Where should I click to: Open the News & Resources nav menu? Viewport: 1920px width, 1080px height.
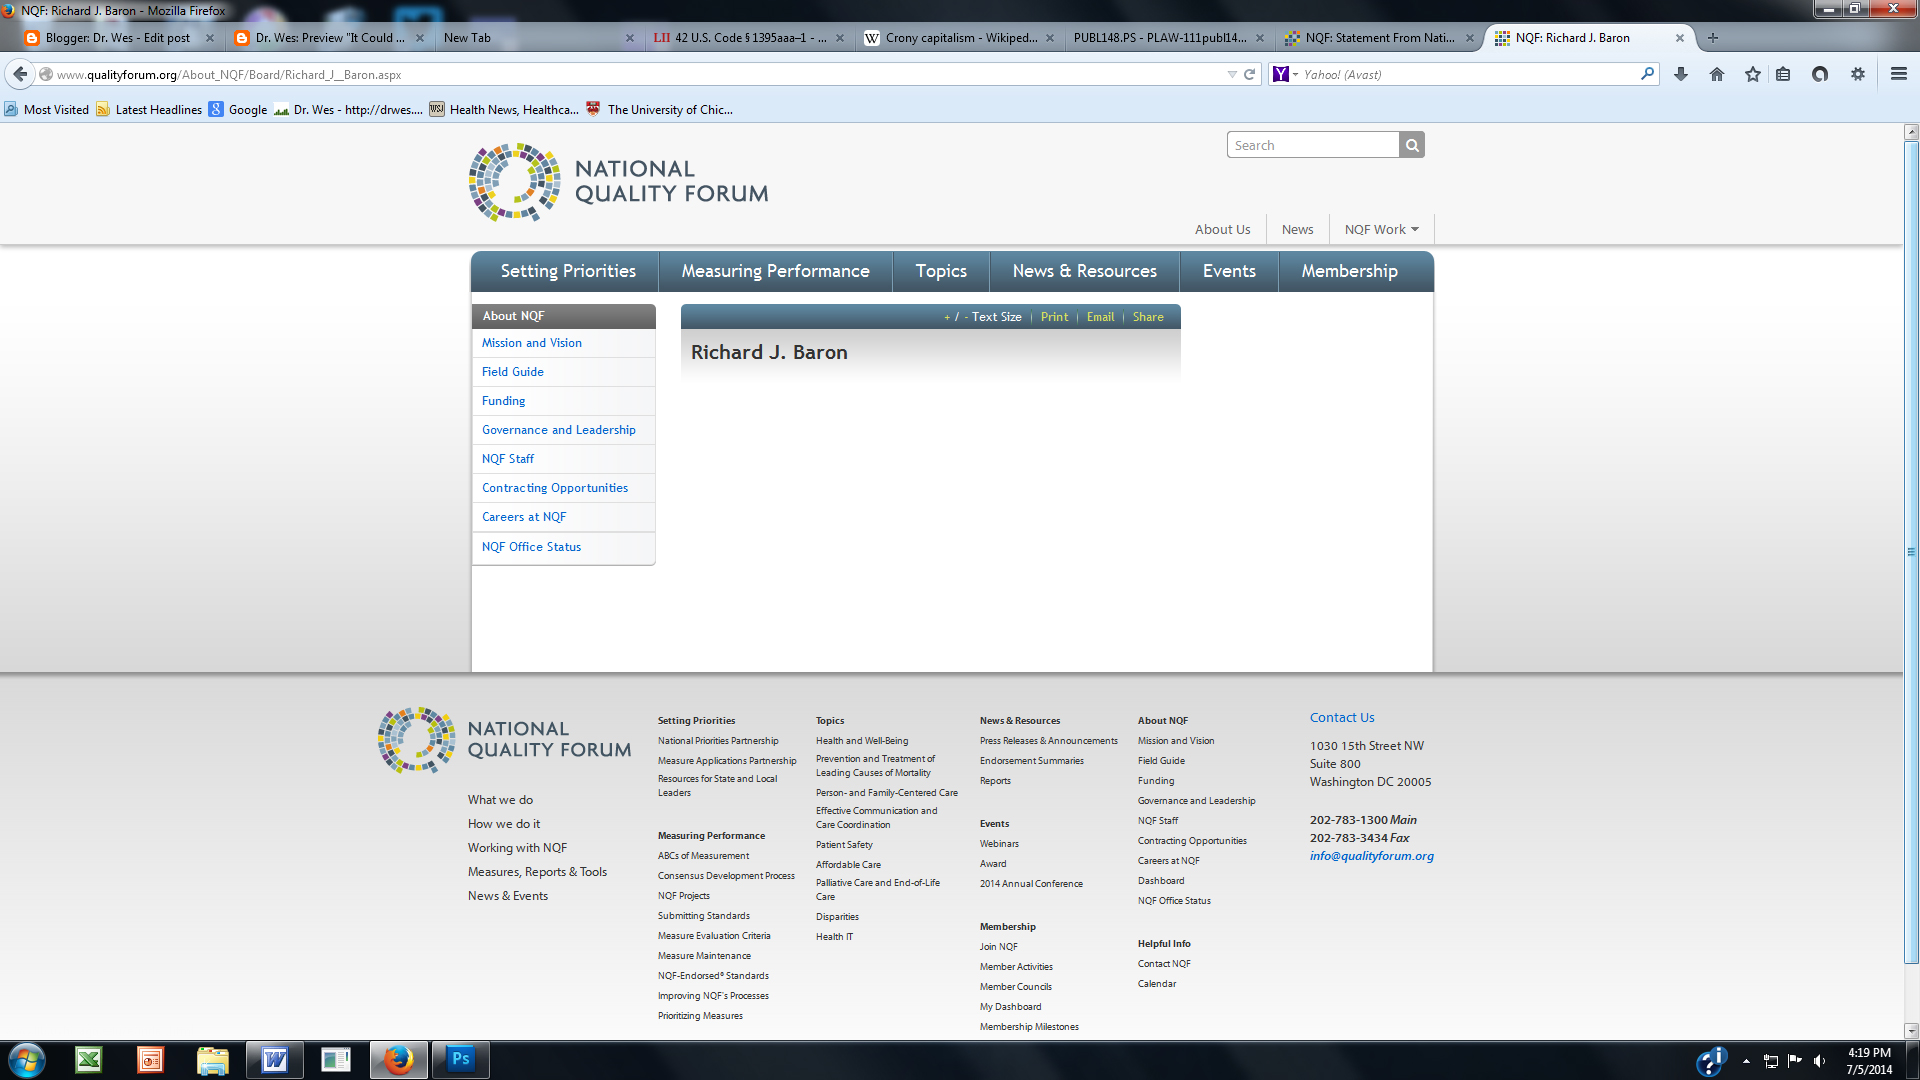tap(1084, 271)
